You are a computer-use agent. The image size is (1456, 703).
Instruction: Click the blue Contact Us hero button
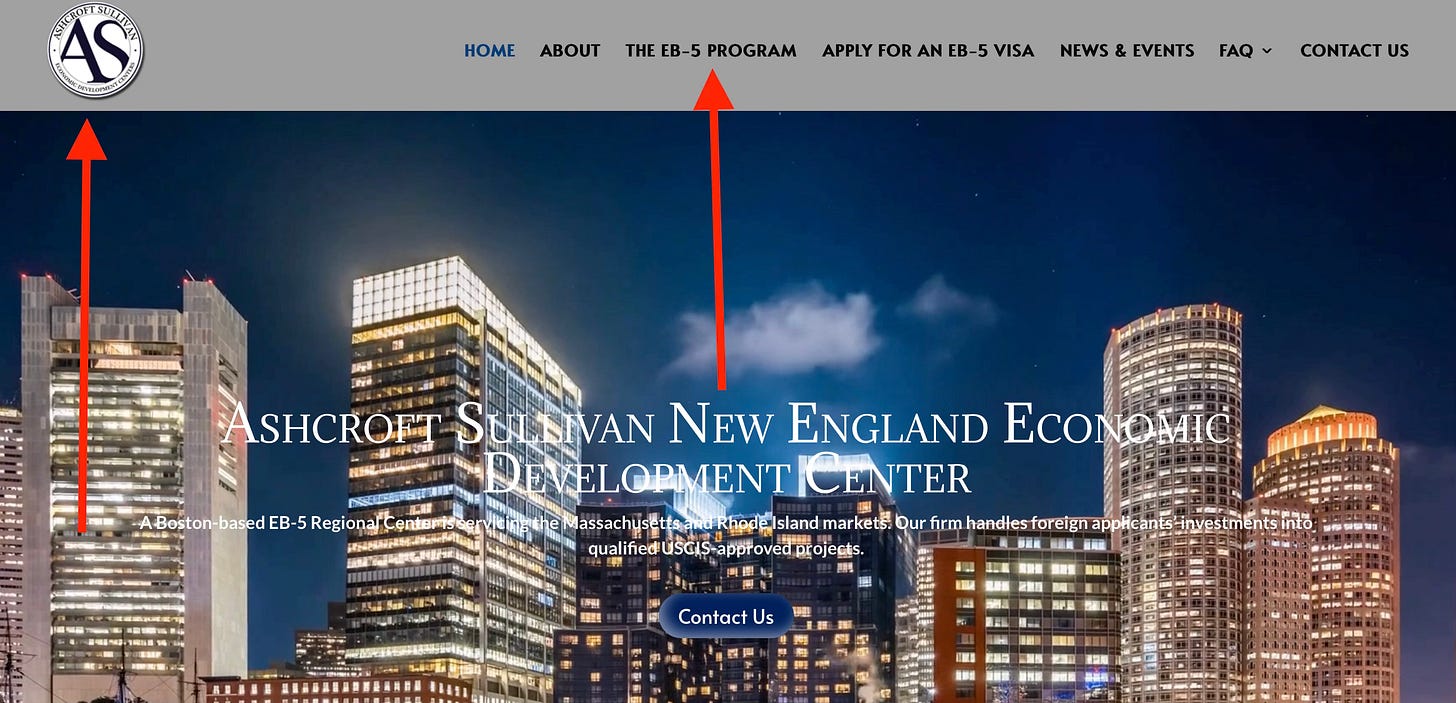pyautogui.click(x=726, y=617)
